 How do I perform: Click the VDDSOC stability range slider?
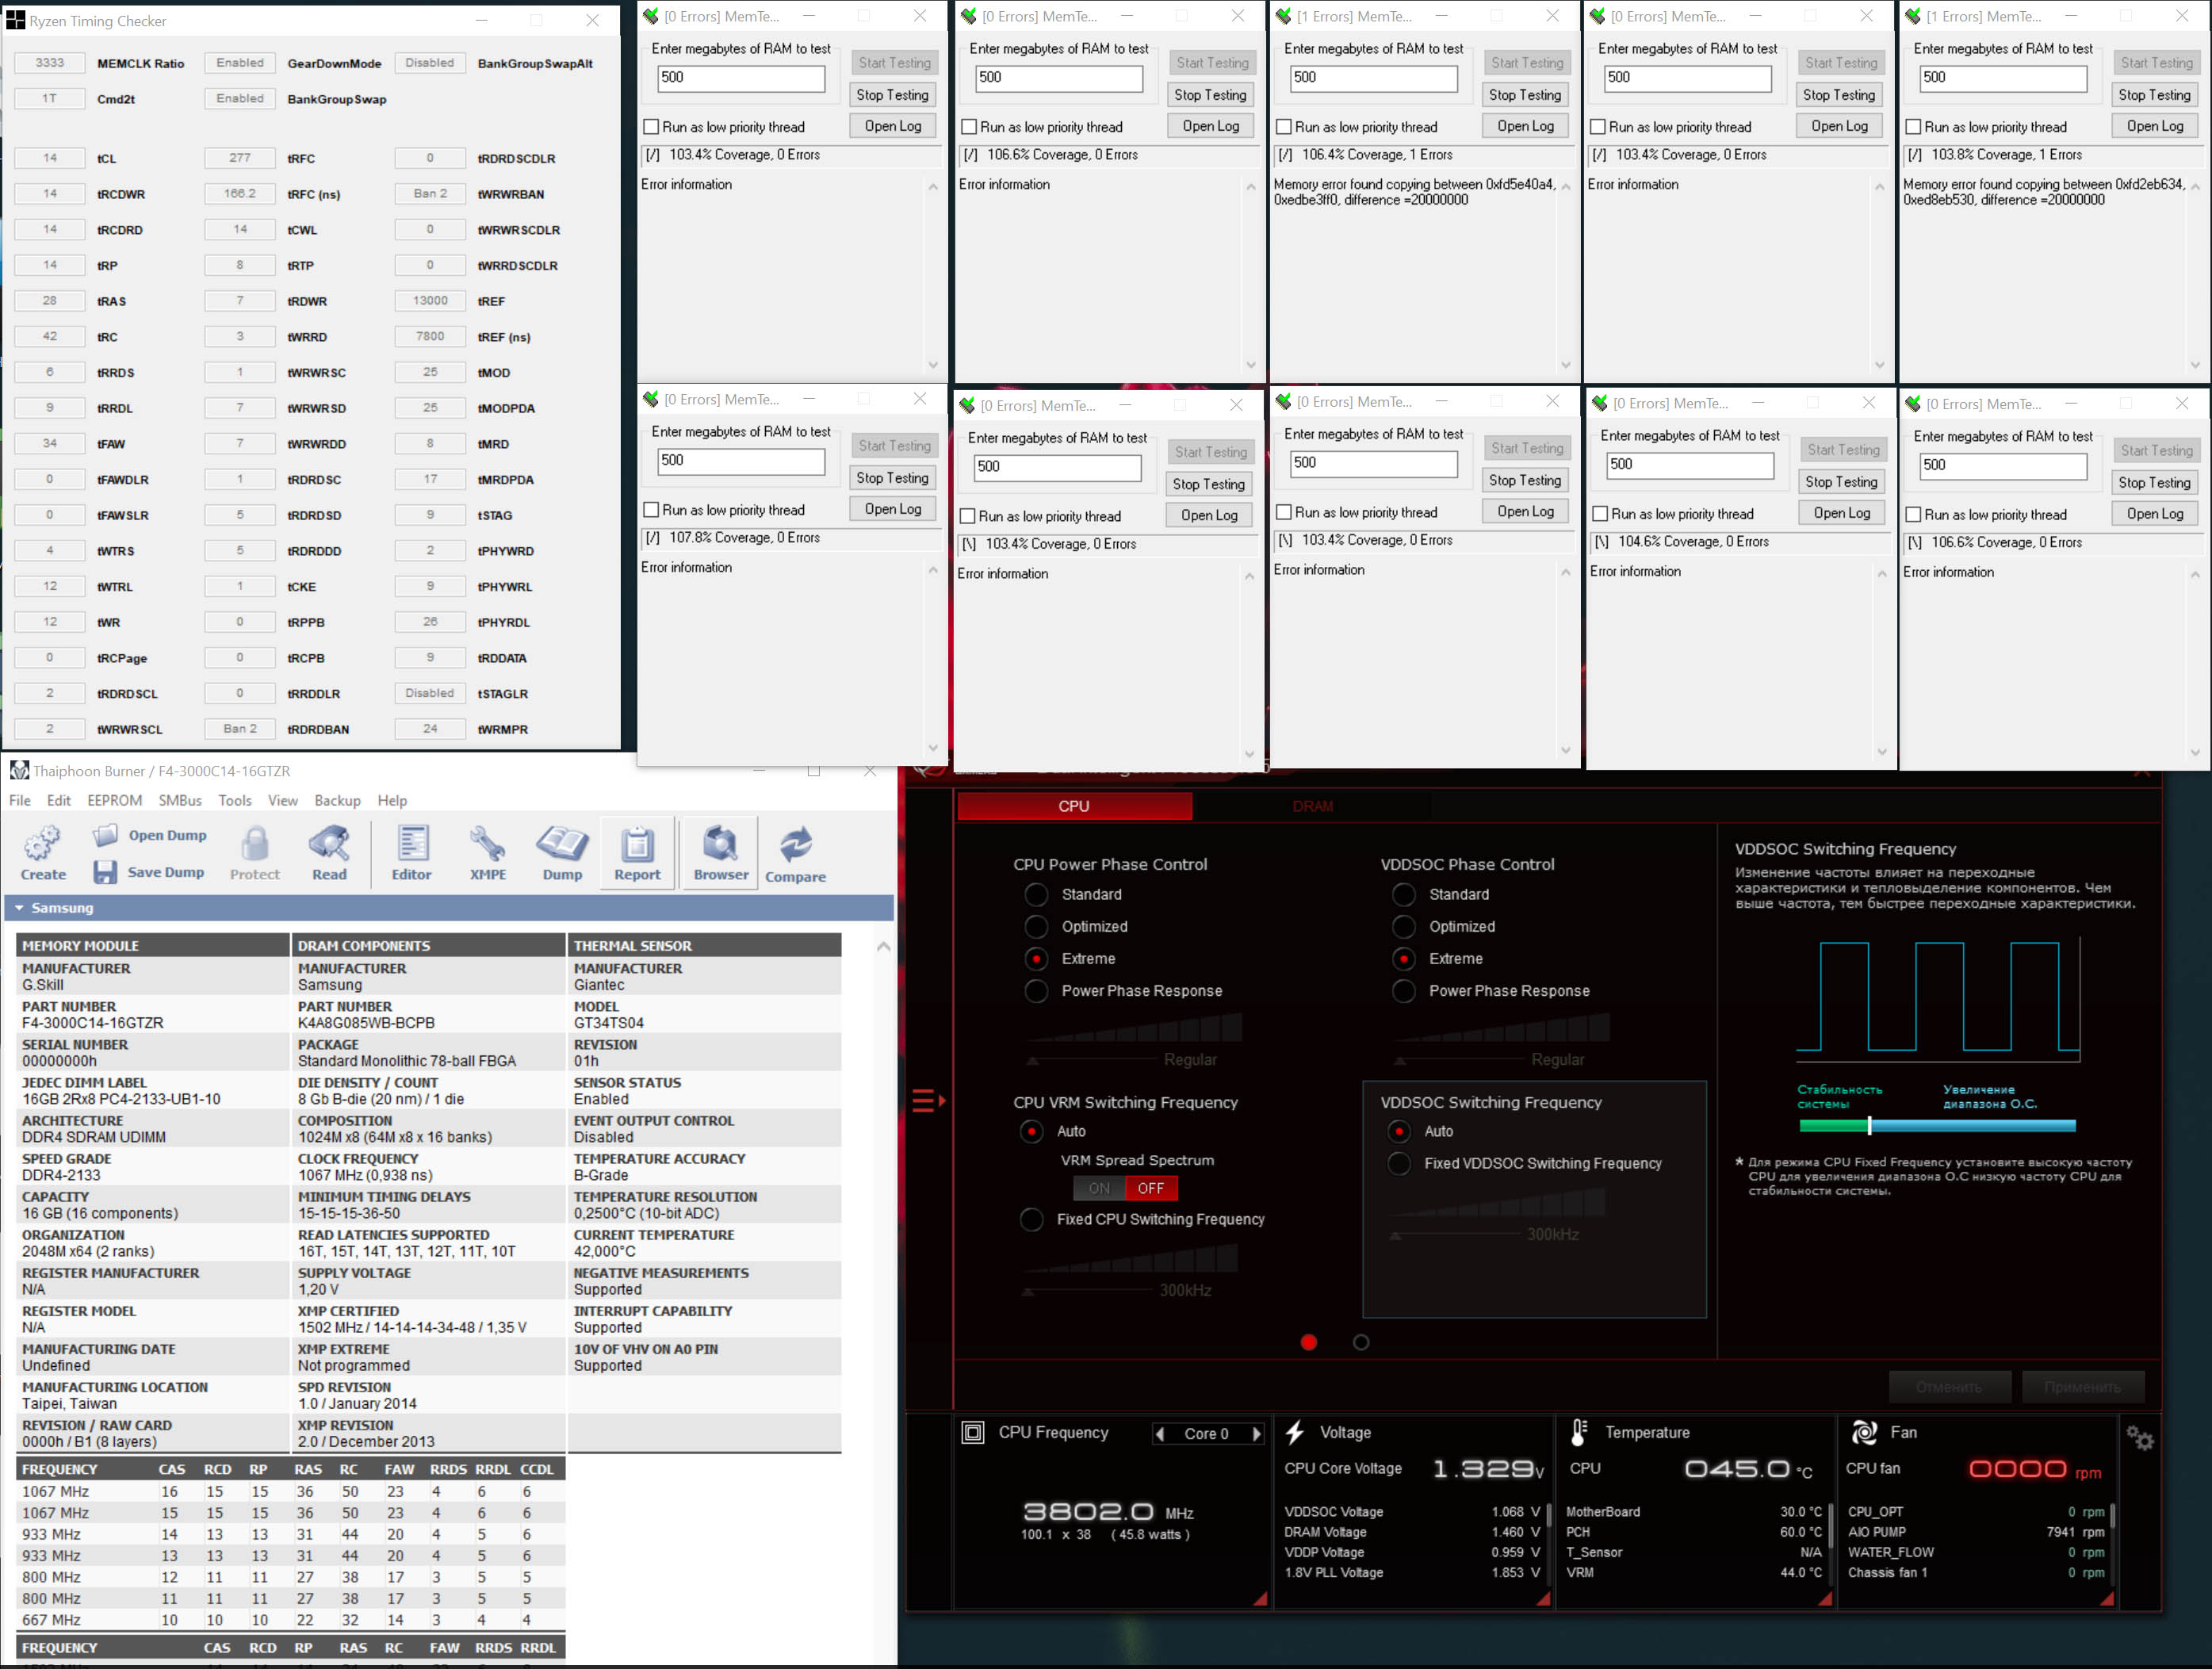click(1868, 1125)
